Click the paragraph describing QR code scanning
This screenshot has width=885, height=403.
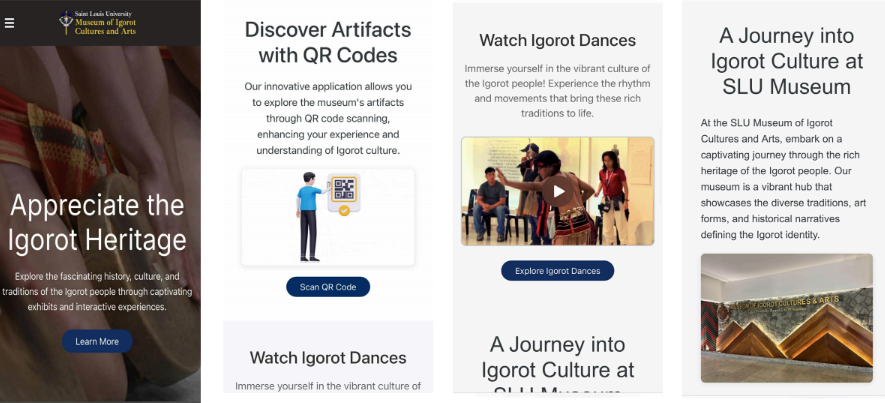click(x=328, y=119)
